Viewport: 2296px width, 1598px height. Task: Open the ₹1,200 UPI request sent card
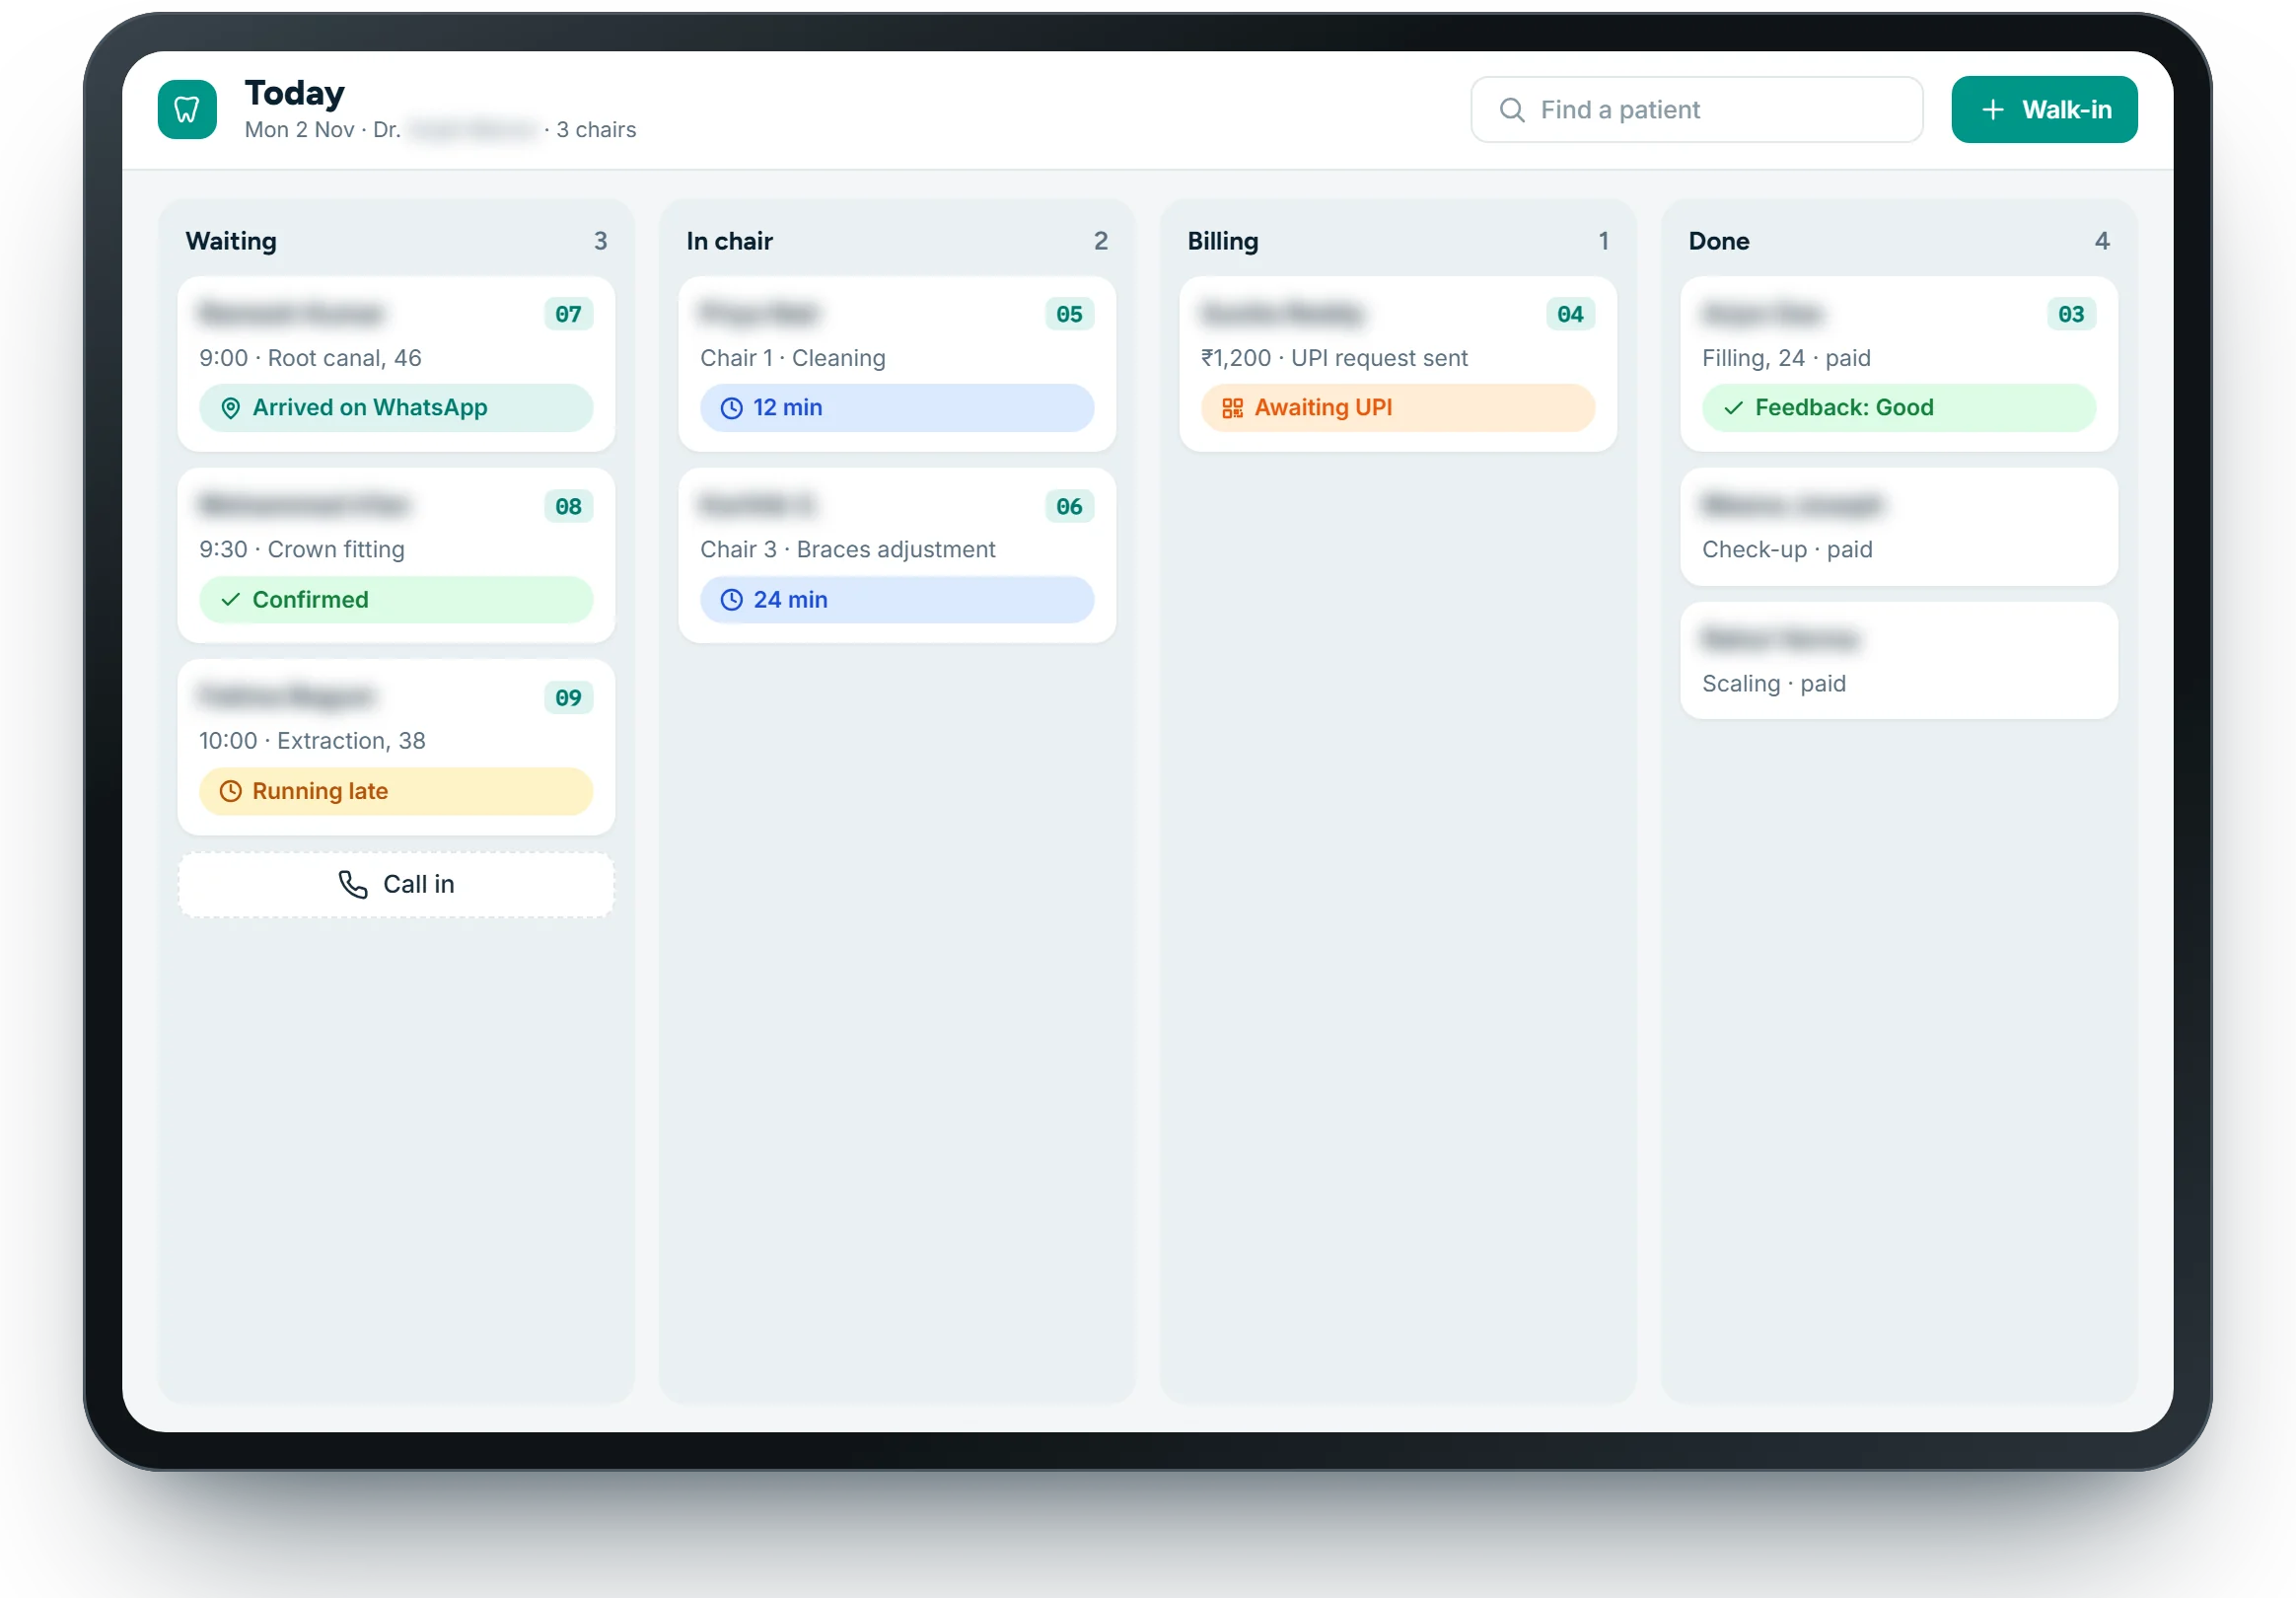pyautogui.click(x=1397, y=364)
